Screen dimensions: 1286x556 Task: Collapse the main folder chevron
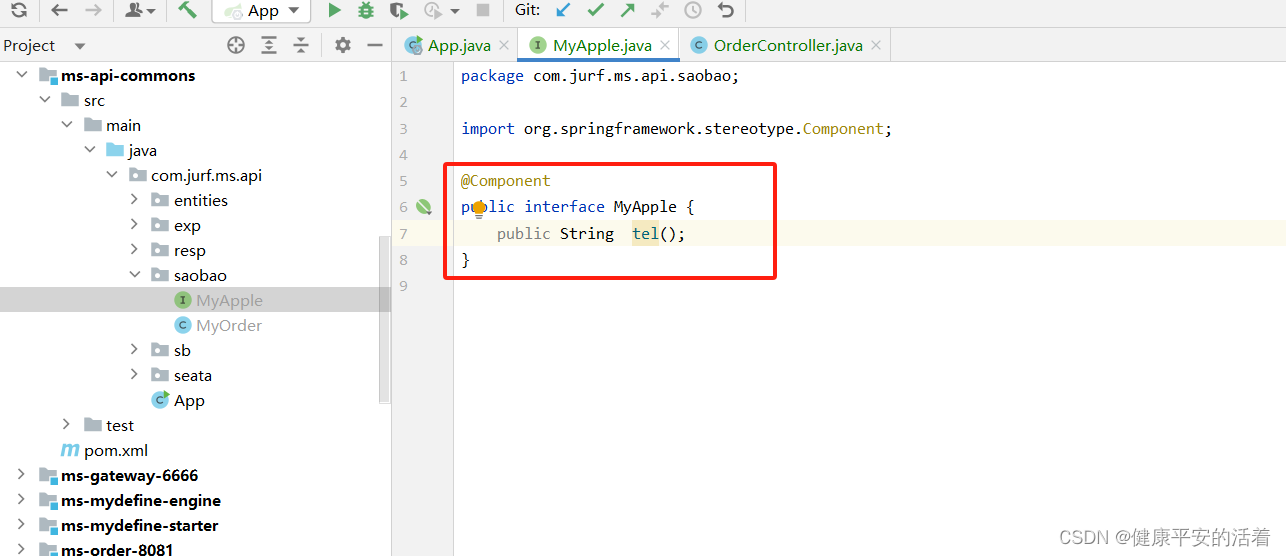coord(66,125)
